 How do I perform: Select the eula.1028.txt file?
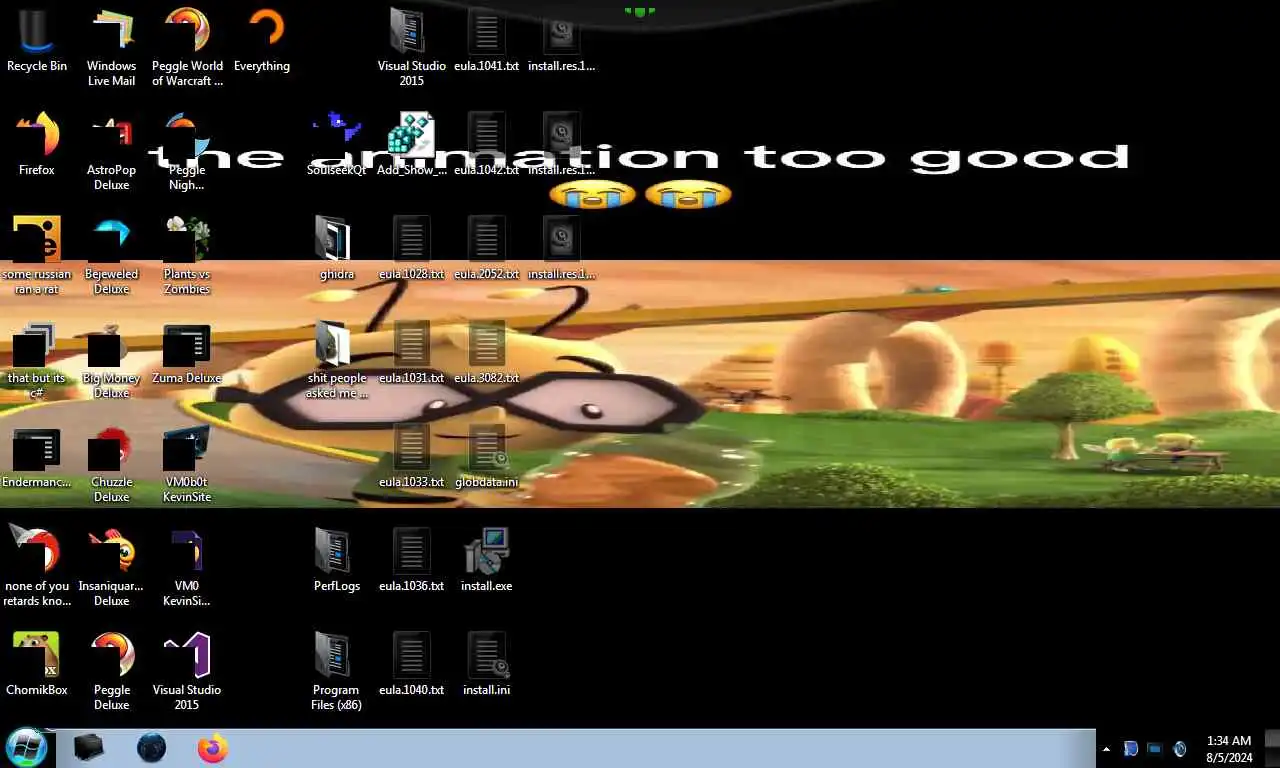(412, 250)
